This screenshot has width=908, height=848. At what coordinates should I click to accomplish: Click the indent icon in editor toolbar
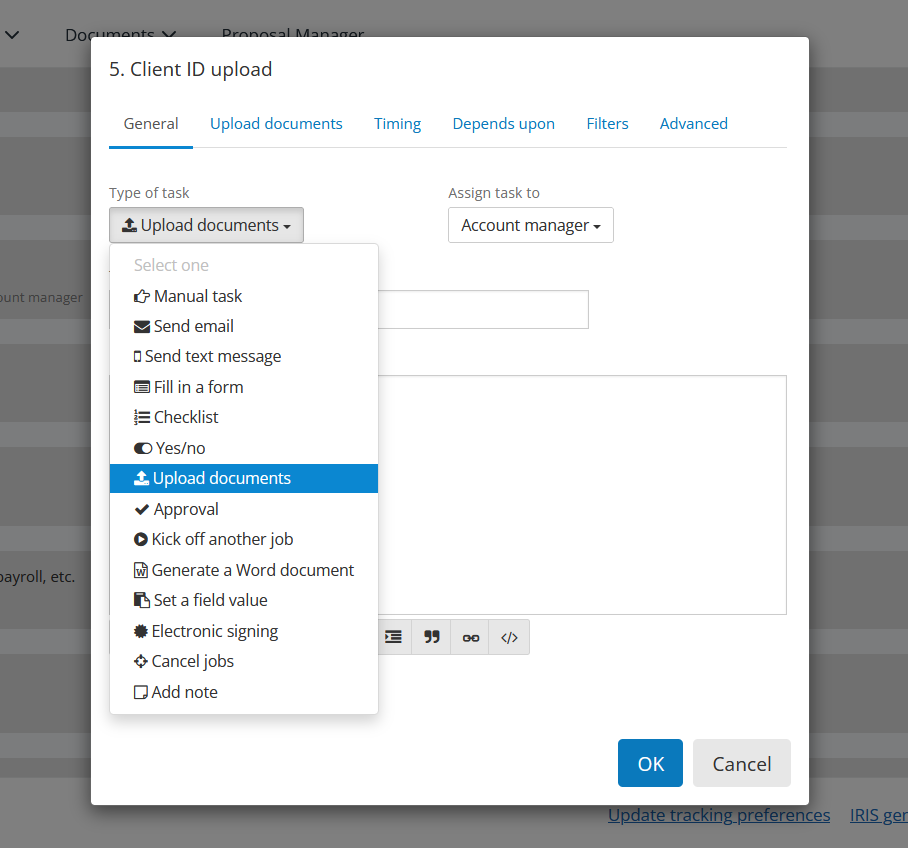click(394, 637)
